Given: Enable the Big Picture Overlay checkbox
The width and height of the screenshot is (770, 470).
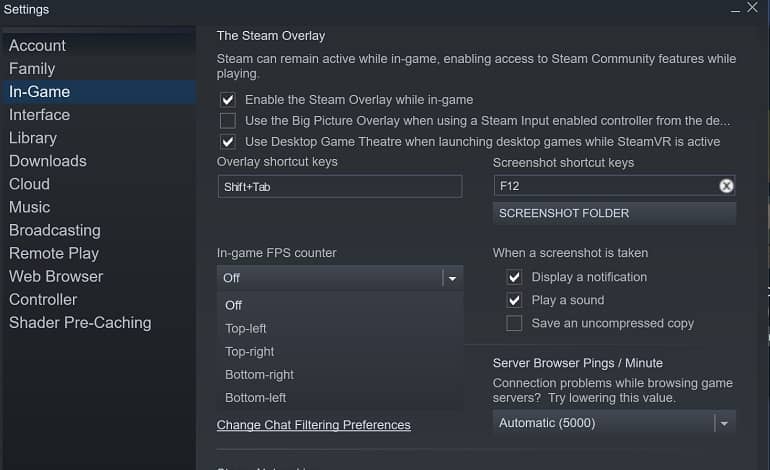Looking at the screenshot, I should (x=228, y=121).
